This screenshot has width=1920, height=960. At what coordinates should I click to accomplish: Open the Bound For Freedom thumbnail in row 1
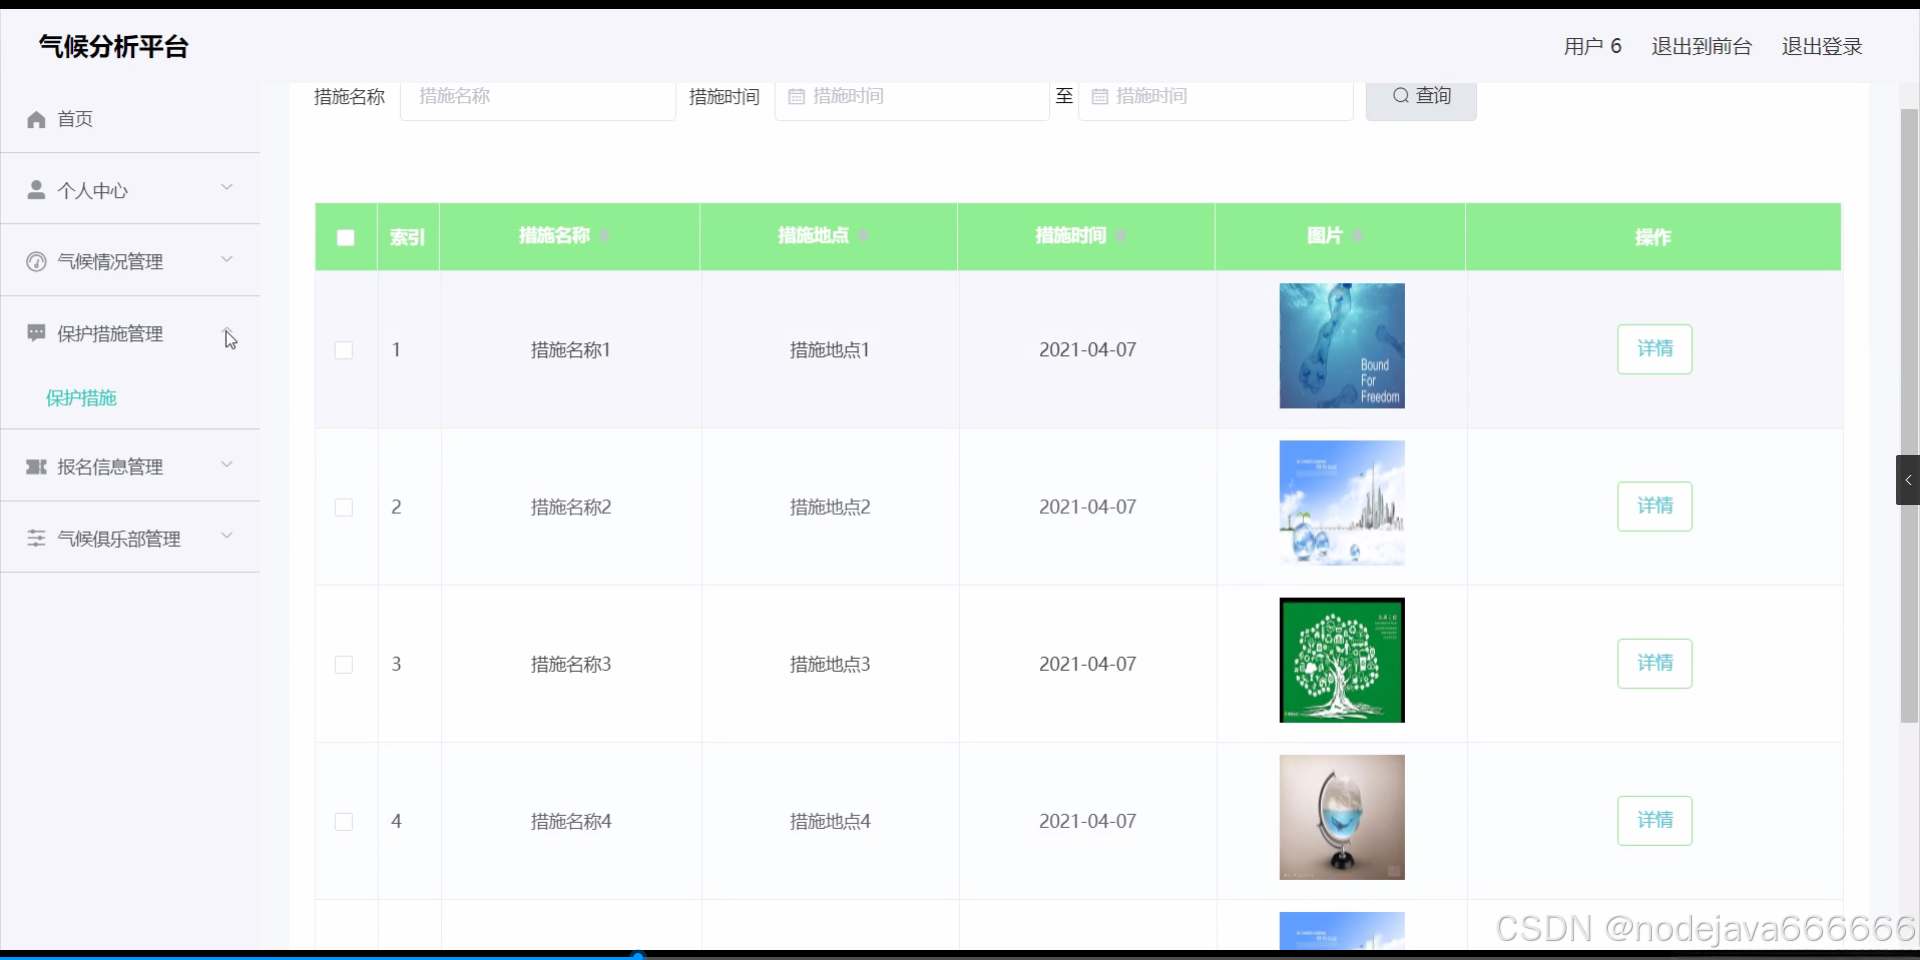click(x=1342, y=346)
